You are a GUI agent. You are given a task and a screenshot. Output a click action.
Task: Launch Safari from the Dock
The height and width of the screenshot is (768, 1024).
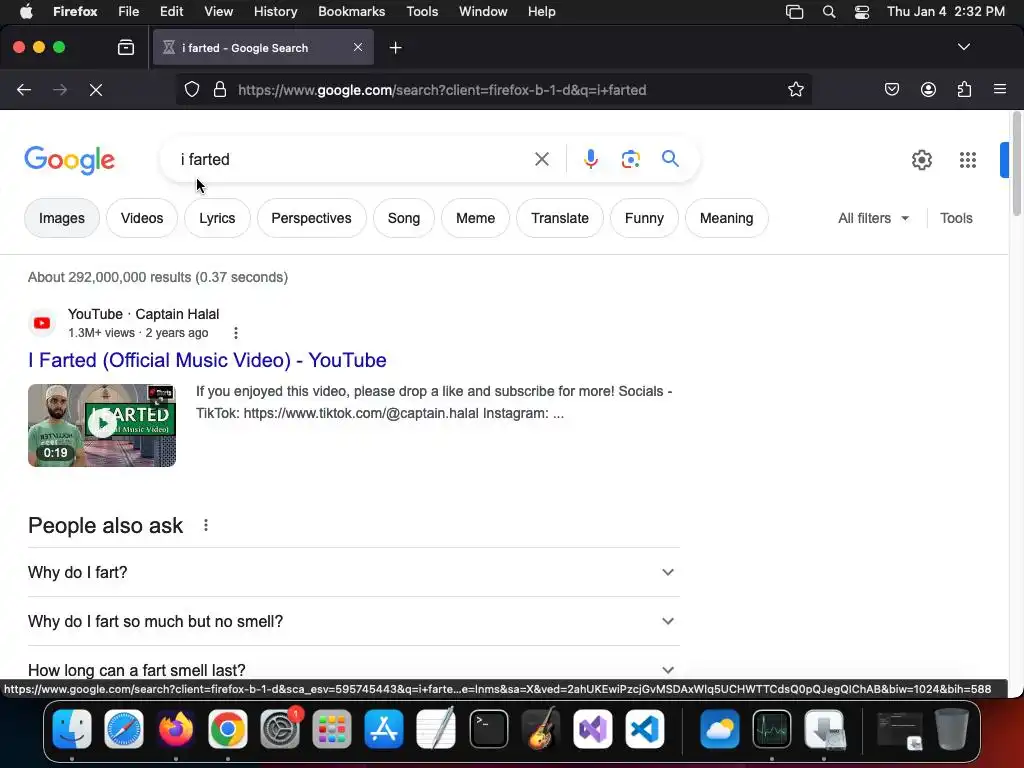tap(123, 729)
